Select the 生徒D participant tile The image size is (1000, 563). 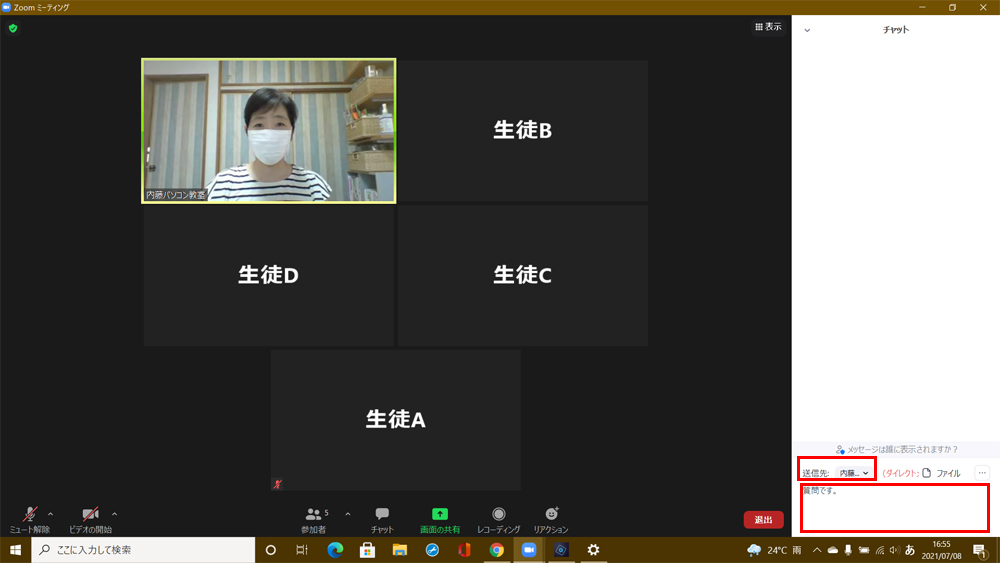coord(268,275)
